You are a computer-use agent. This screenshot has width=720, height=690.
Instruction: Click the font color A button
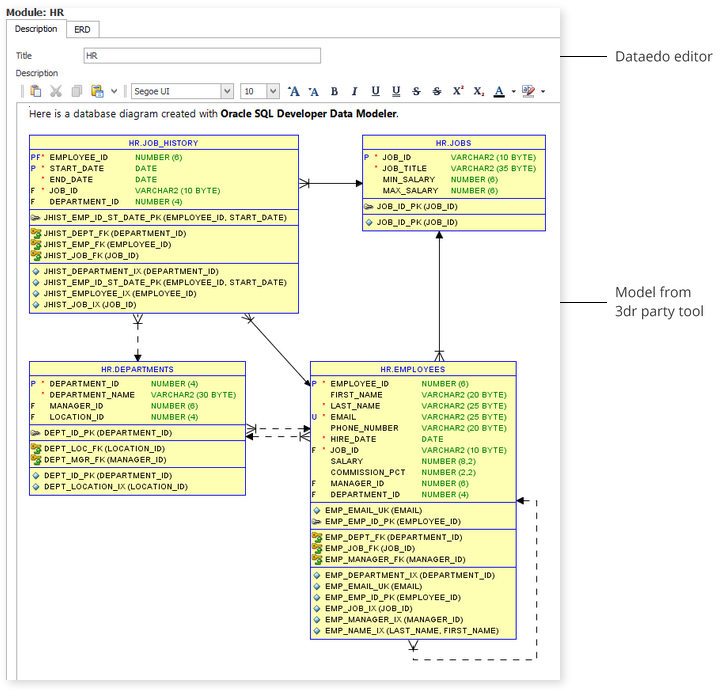pos(499,91)
